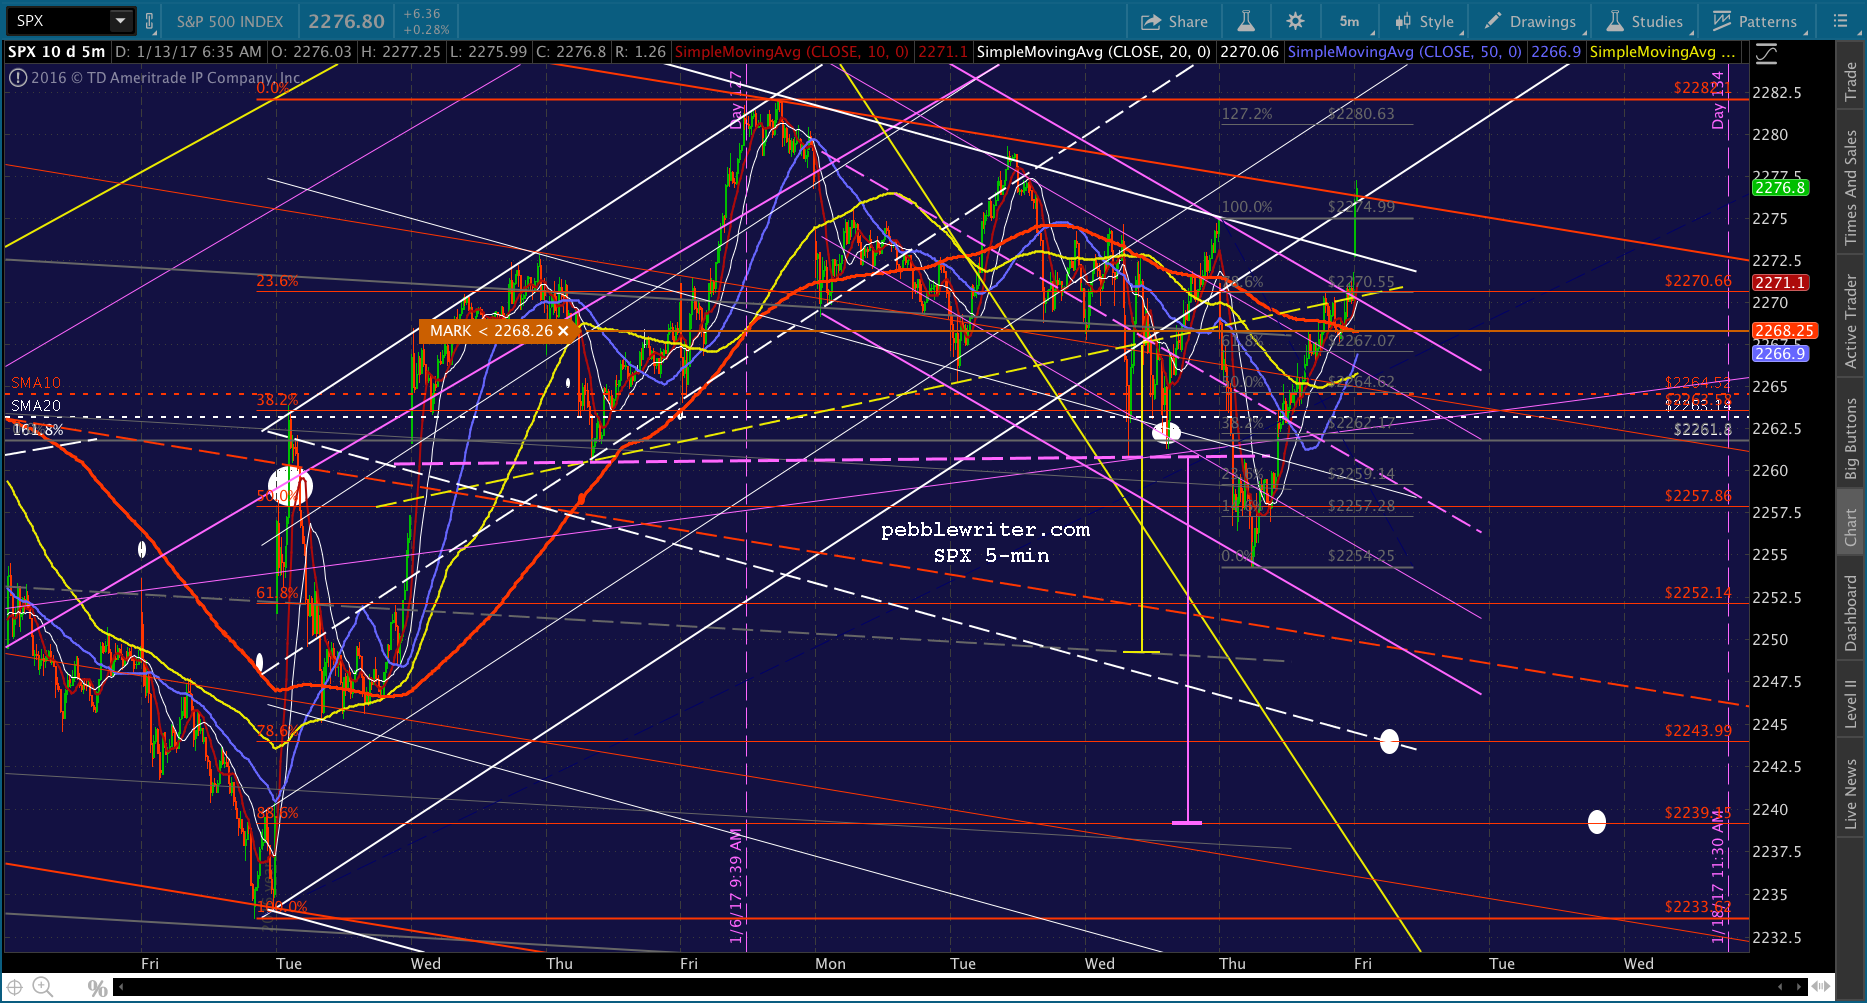Select the zoom-in magnifier tool
The width and height of the screenshot is (1867, 1003).
[x=42, y=987]
